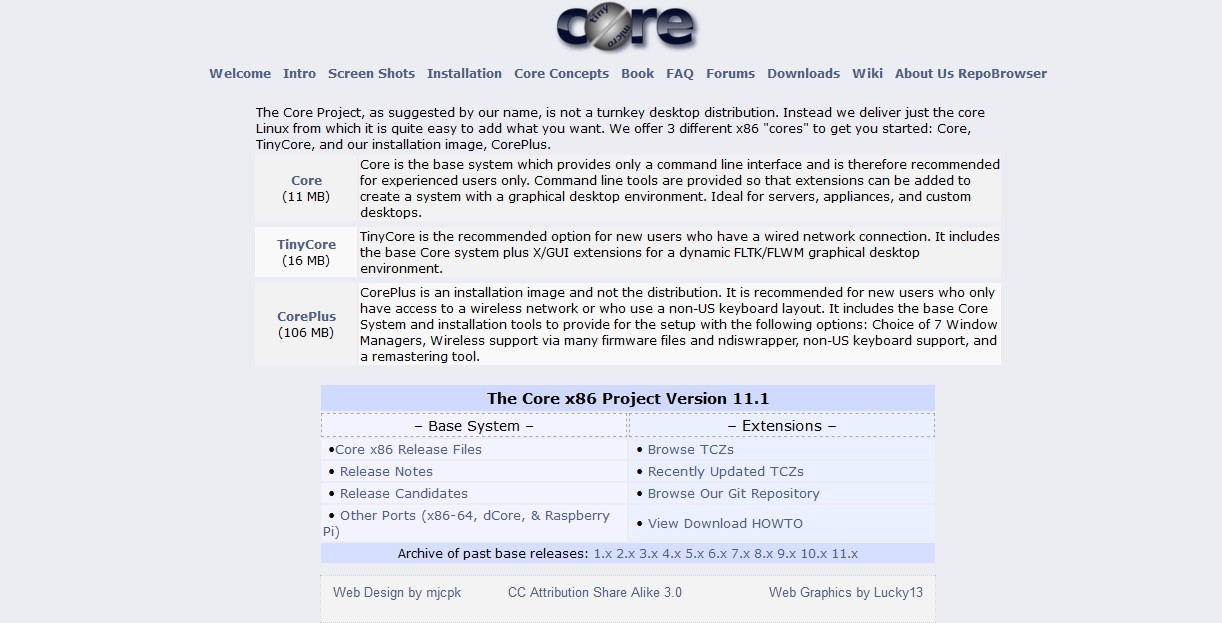Download the CorePlus installation image
This screenshot has width=1222, height=623.
click(x=306, y=316)
